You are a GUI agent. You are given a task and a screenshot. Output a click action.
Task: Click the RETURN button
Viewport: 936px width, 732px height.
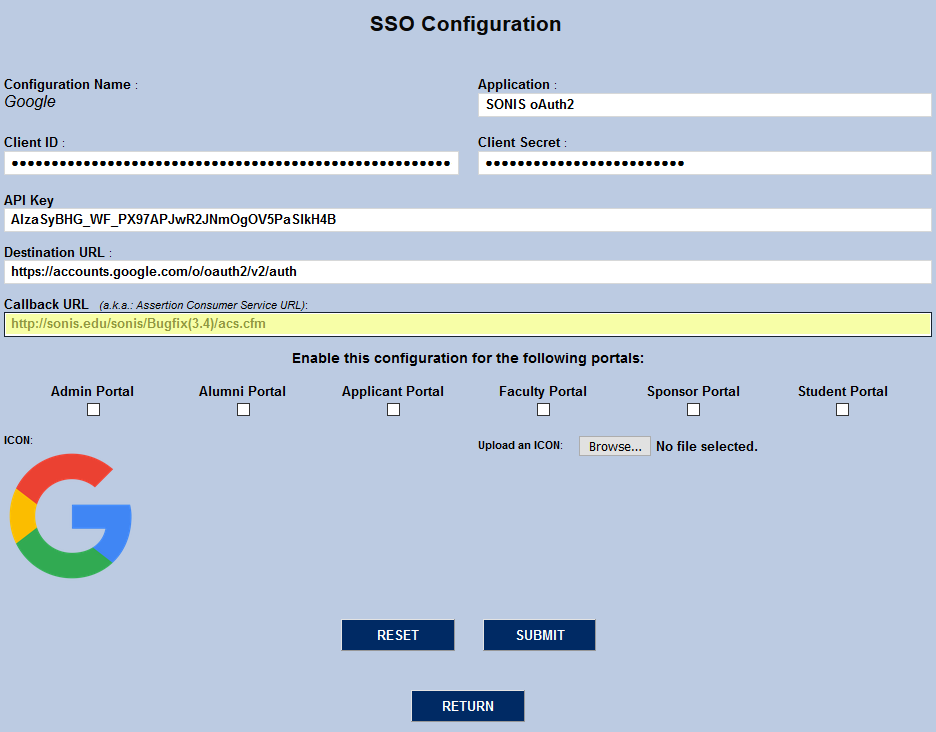[x=467, y=706]
